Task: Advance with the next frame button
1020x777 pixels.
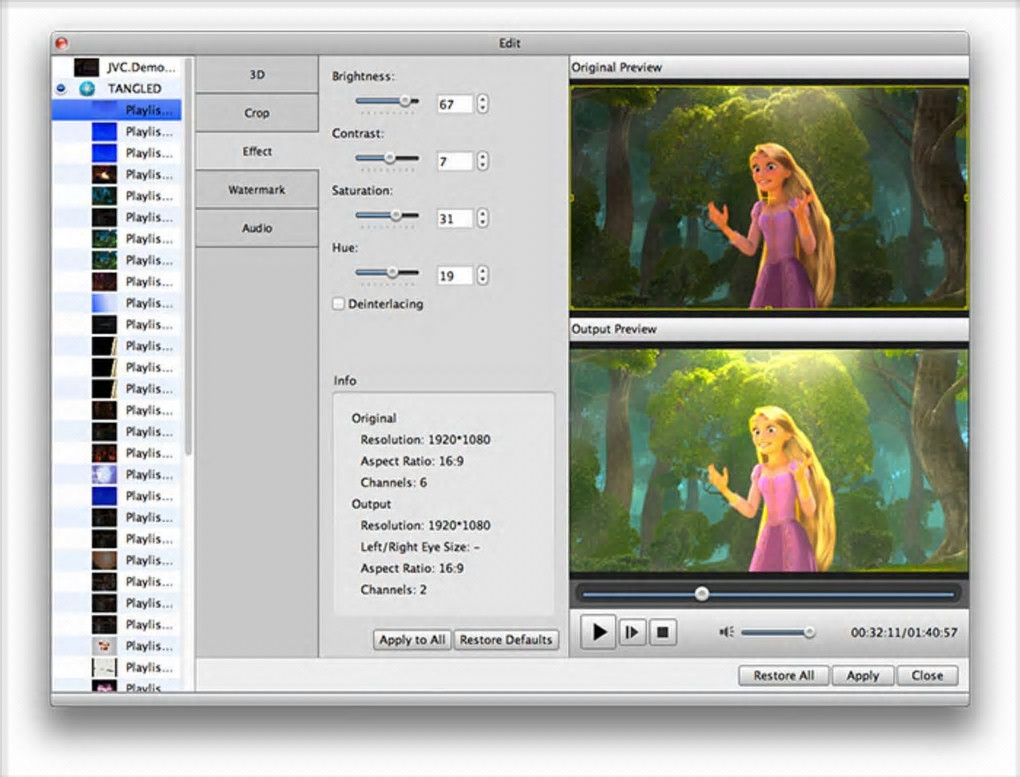Action: [x=632, y=633]
